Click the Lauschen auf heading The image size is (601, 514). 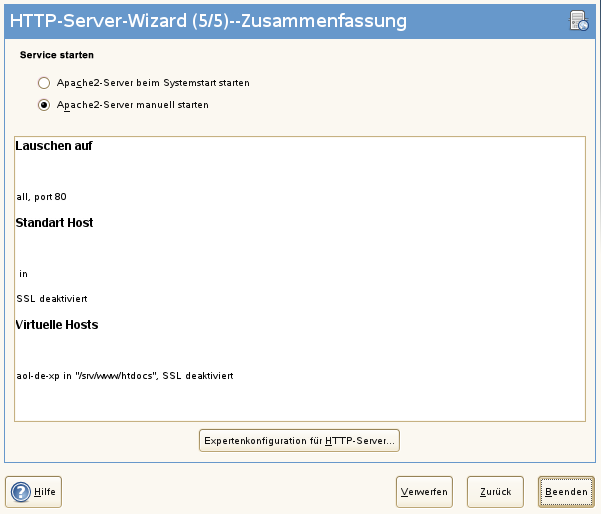pyautogui.click(x=55, y=146)
